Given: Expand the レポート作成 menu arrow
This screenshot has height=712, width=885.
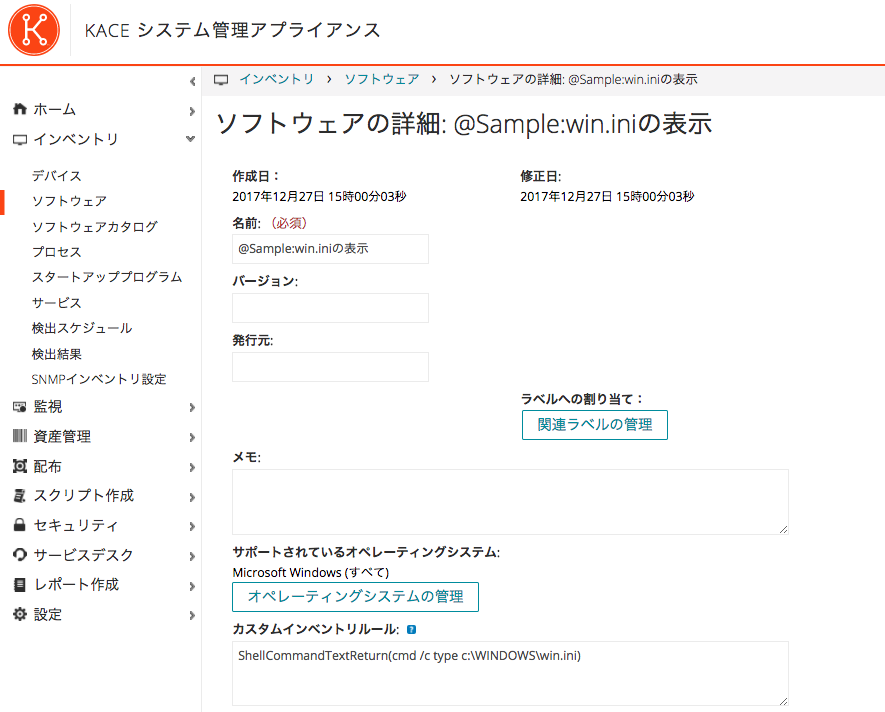Looking at the screenshot, I should (192, 586).
